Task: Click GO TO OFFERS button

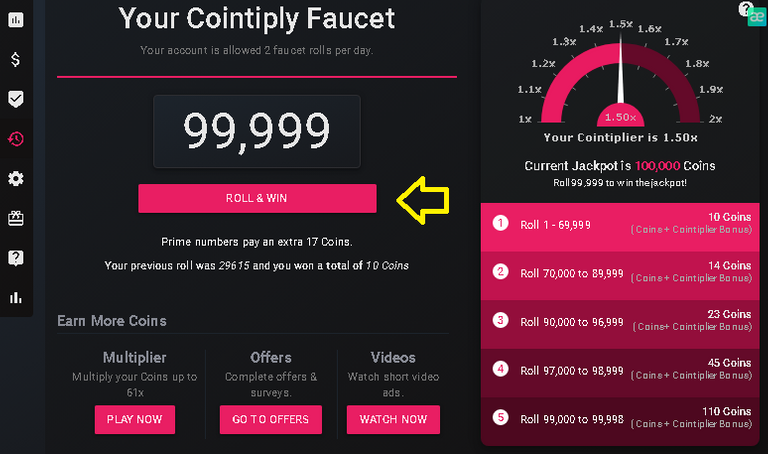Action: click(x=271, y=420)
